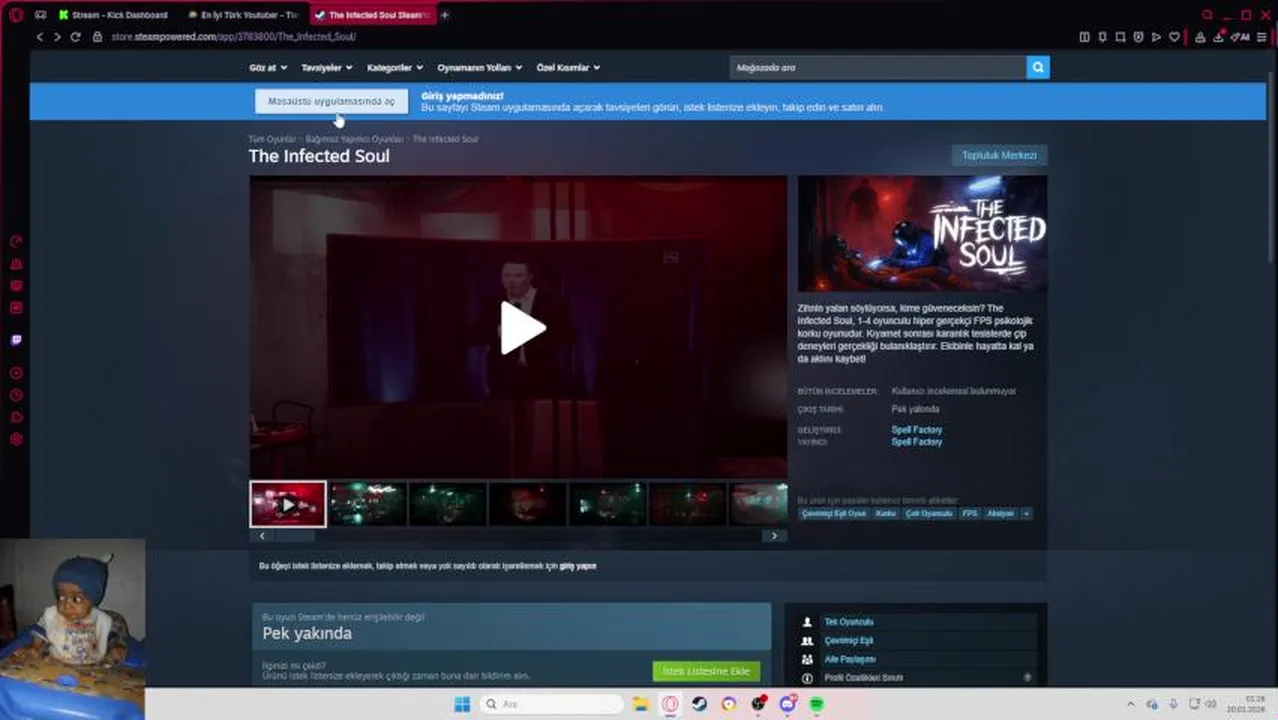This screenshot has width=1278, height=720.
Task: Click the snapshot camera icon in address bar
Action: [x=1120, y=37]
